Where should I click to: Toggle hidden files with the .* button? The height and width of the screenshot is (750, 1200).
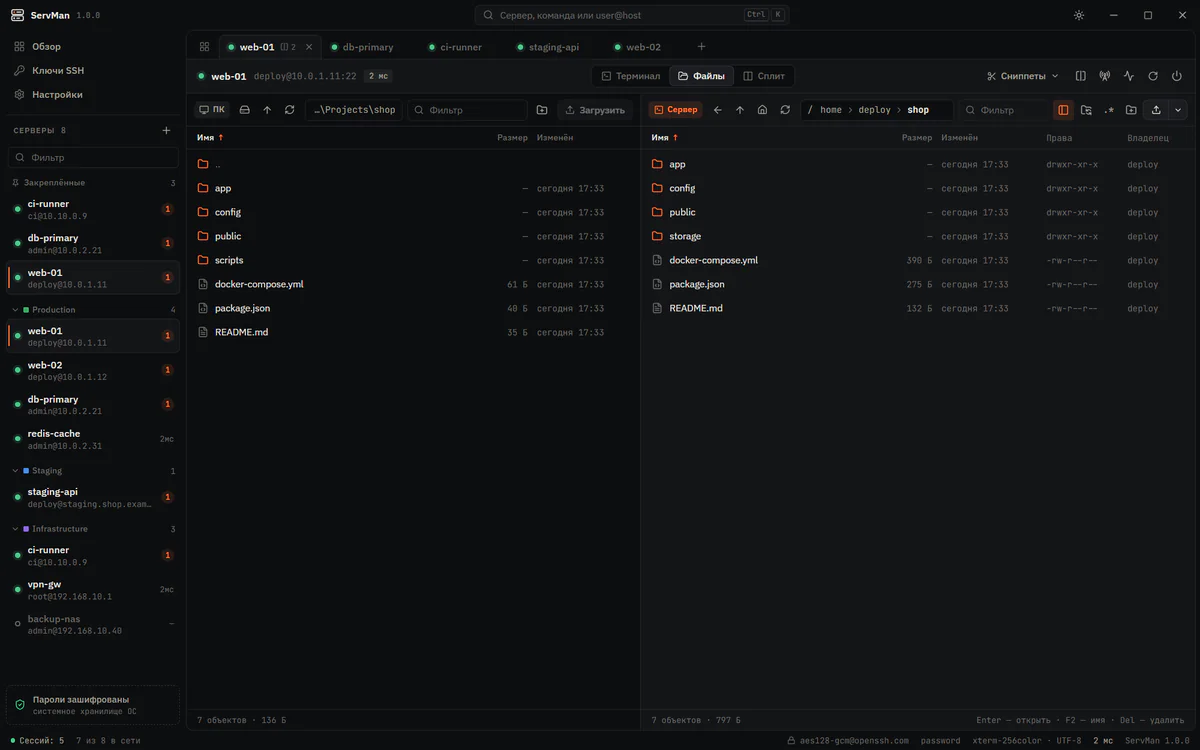[1109, 110]
